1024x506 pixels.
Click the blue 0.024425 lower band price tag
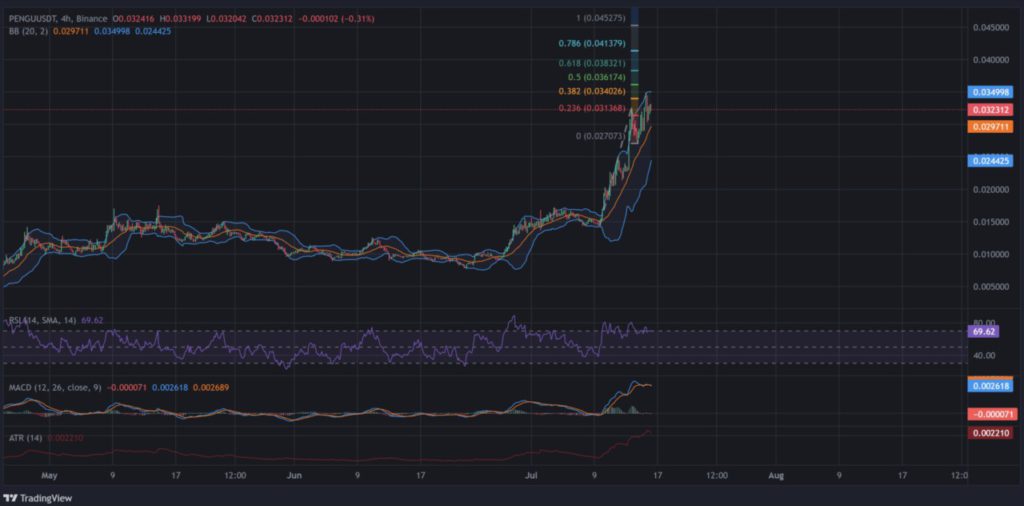(988, 160)
